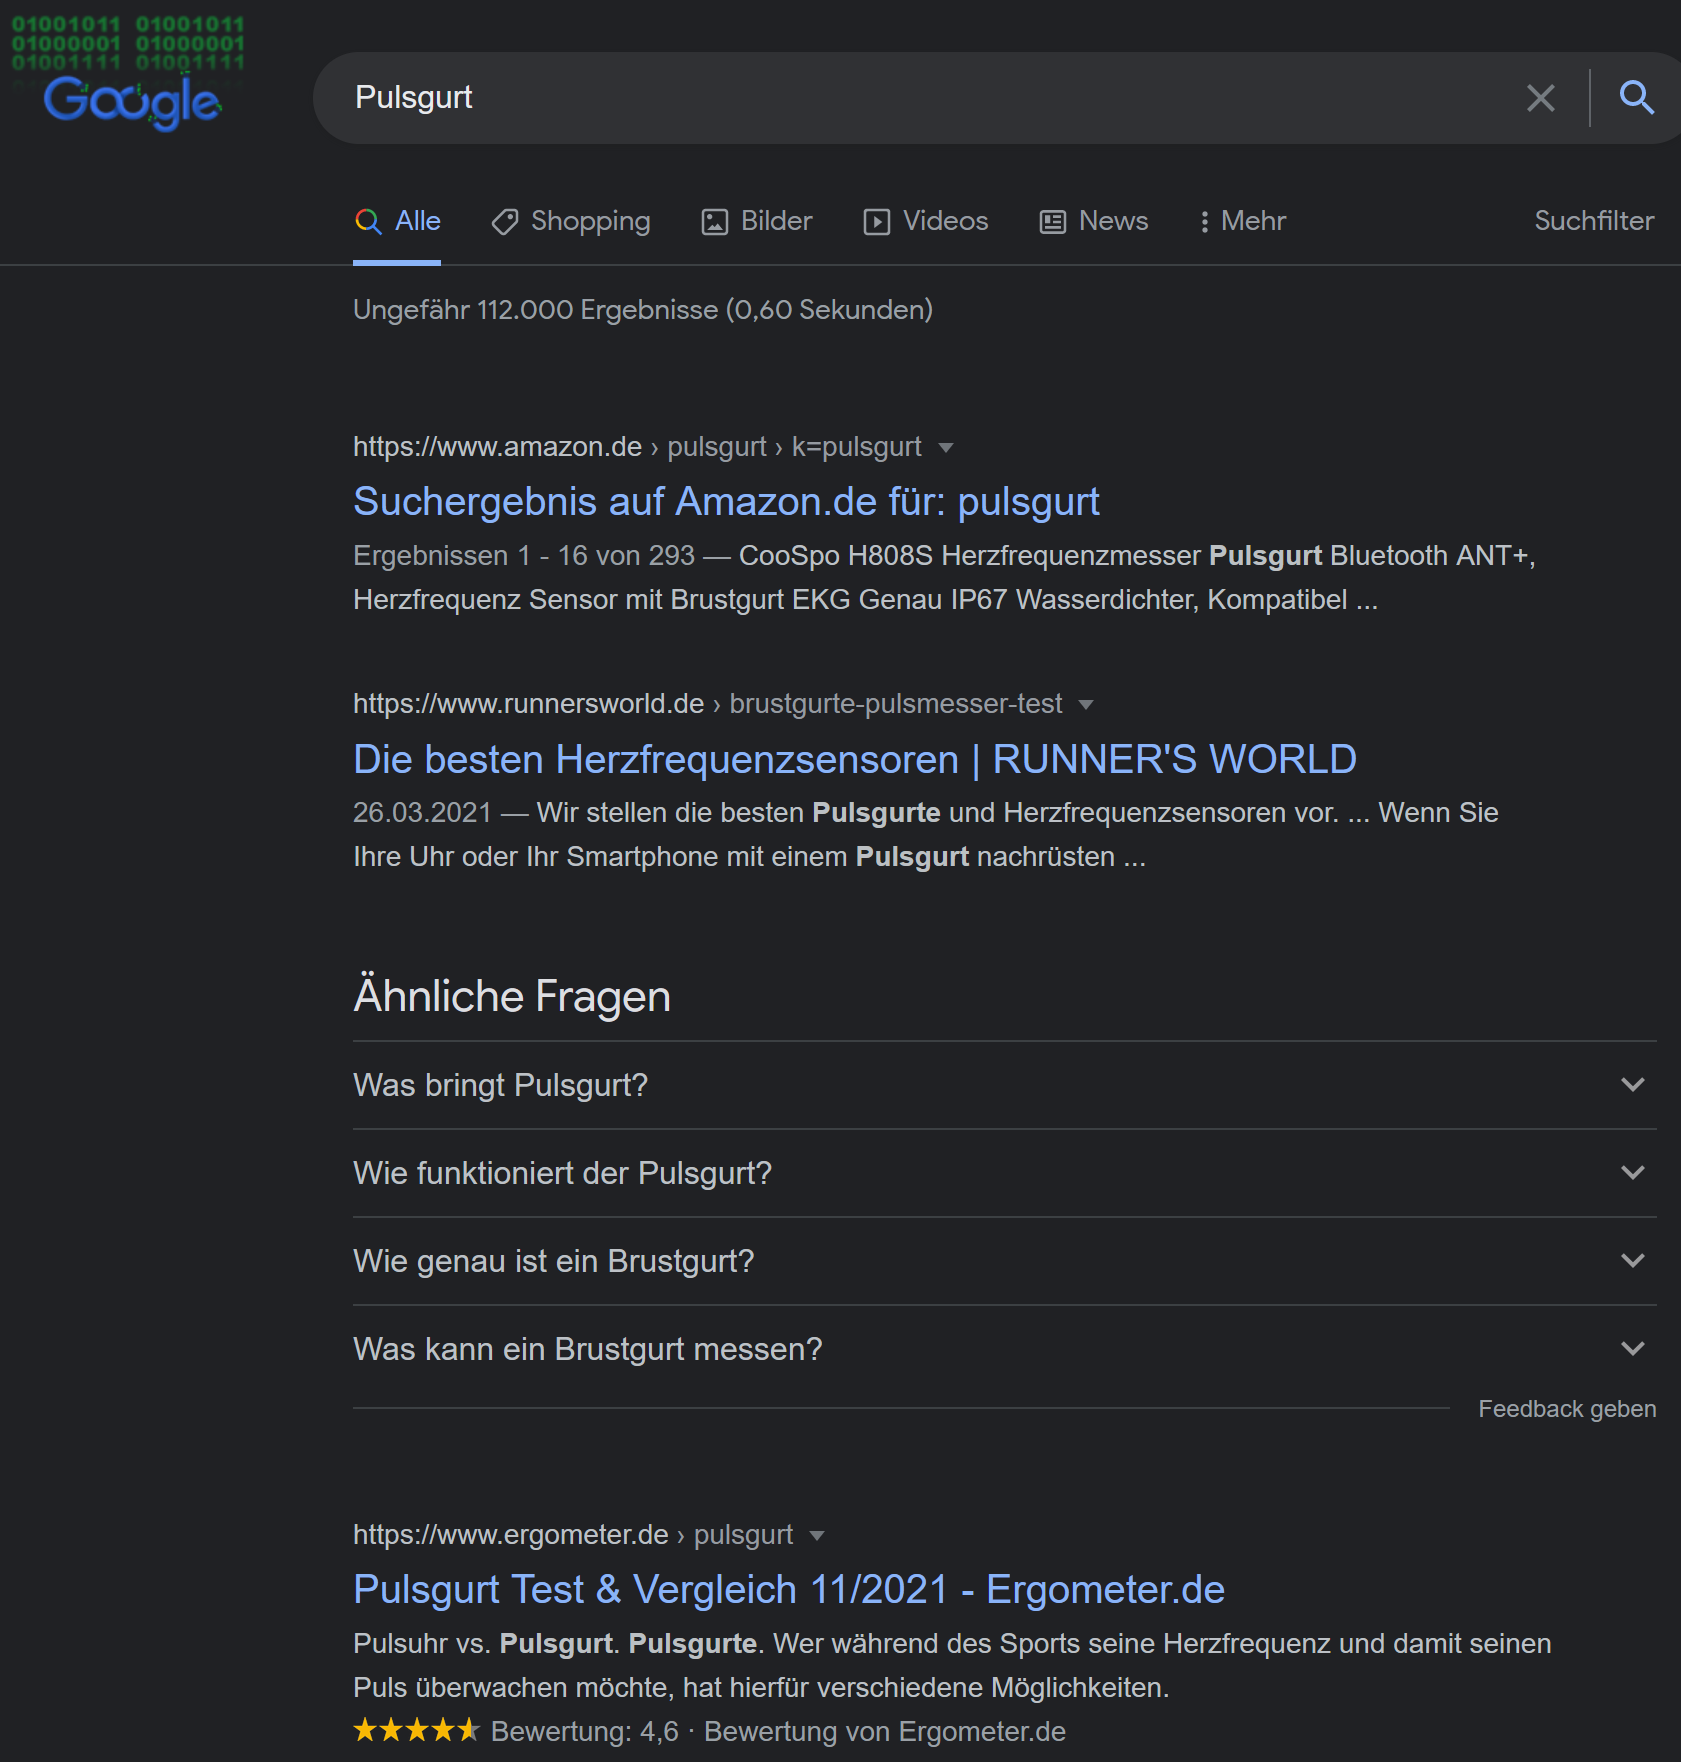This screenshot has height=1762, width=1681.
Task: Click the Videos play icon
Action: 876,221
